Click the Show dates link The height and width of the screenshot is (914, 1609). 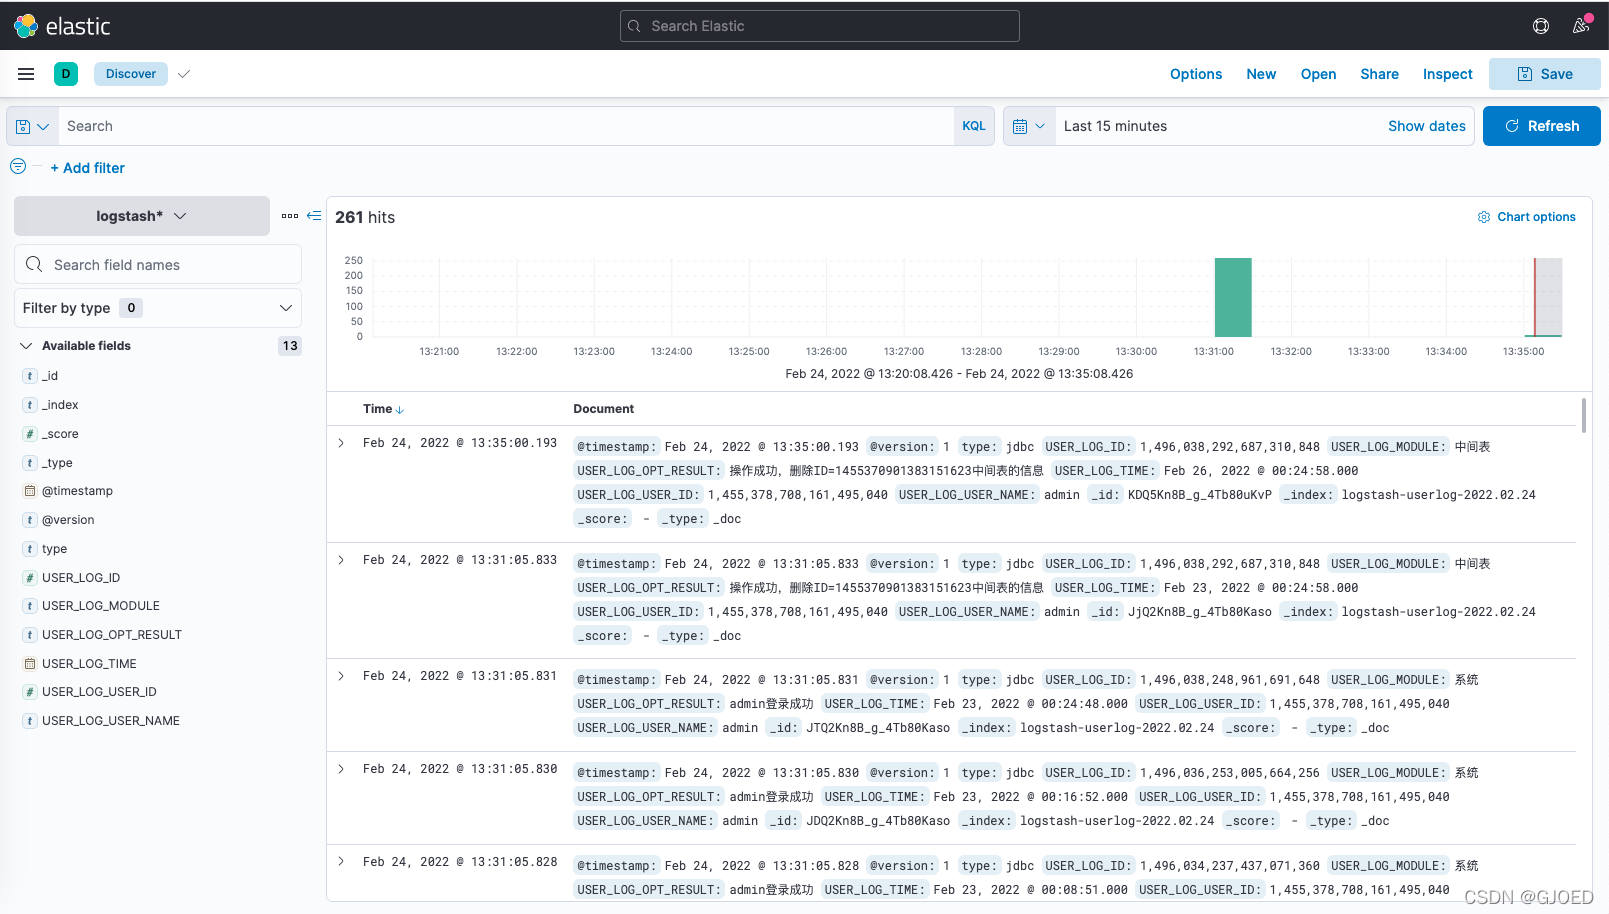1426,126
